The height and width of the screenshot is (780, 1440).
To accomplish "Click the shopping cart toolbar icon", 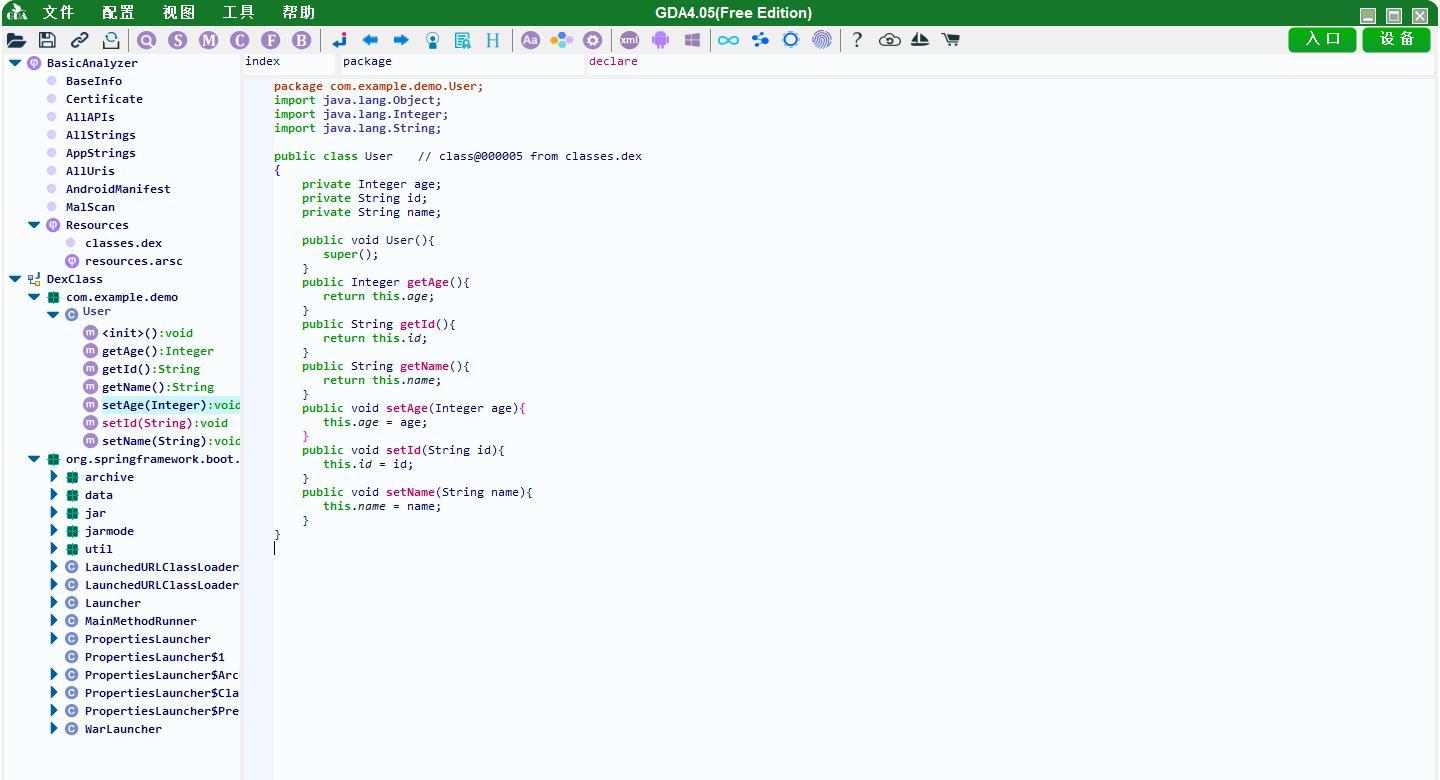I will click(951, 40).
